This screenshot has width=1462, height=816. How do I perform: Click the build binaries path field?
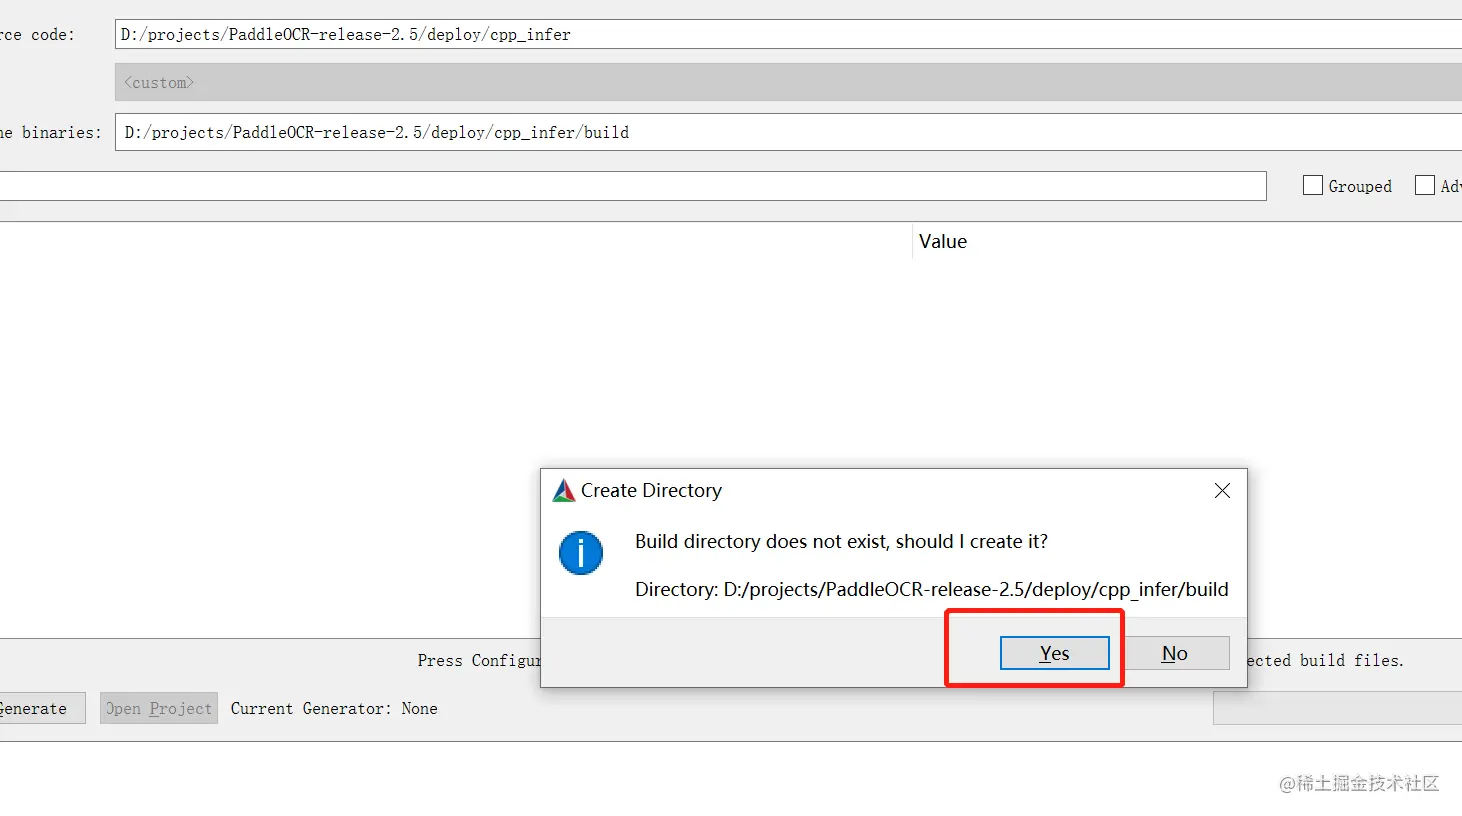tap(600, 132)
